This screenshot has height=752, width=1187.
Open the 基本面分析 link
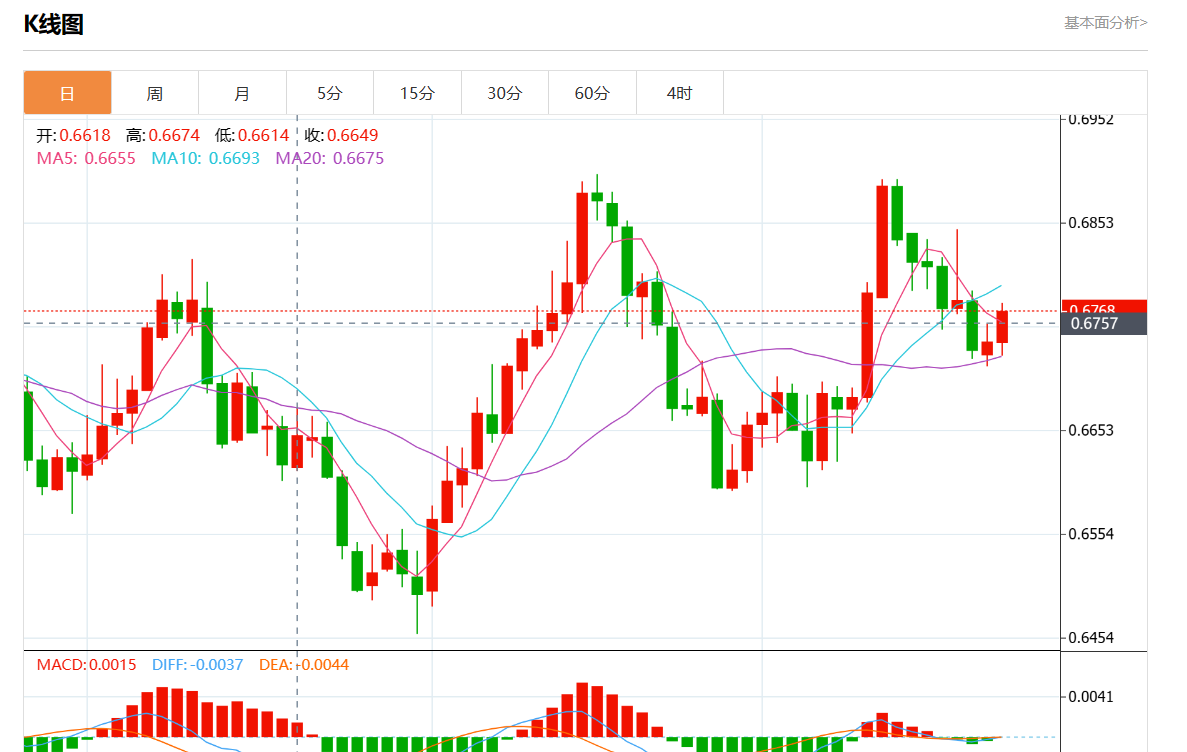click(1105, 23)
